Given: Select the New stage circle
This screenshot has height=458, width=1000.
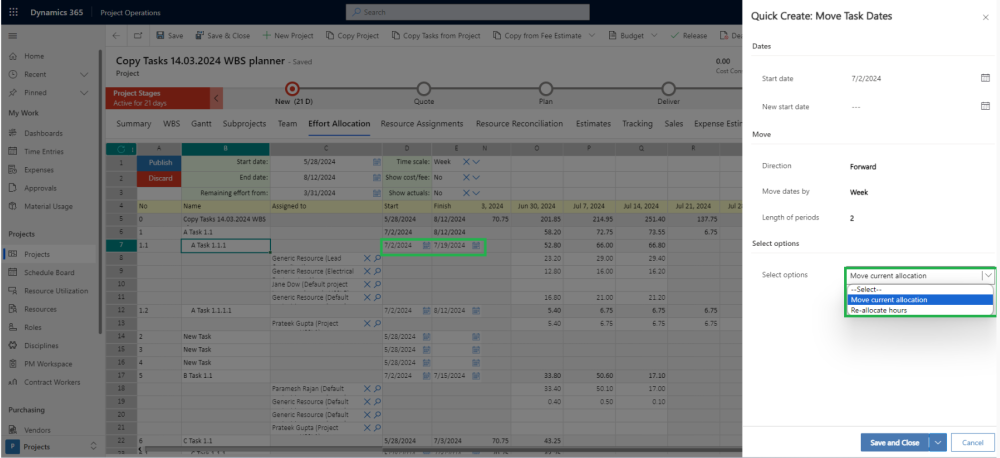Looking at the screenshot, I should [x=292, y=89].
